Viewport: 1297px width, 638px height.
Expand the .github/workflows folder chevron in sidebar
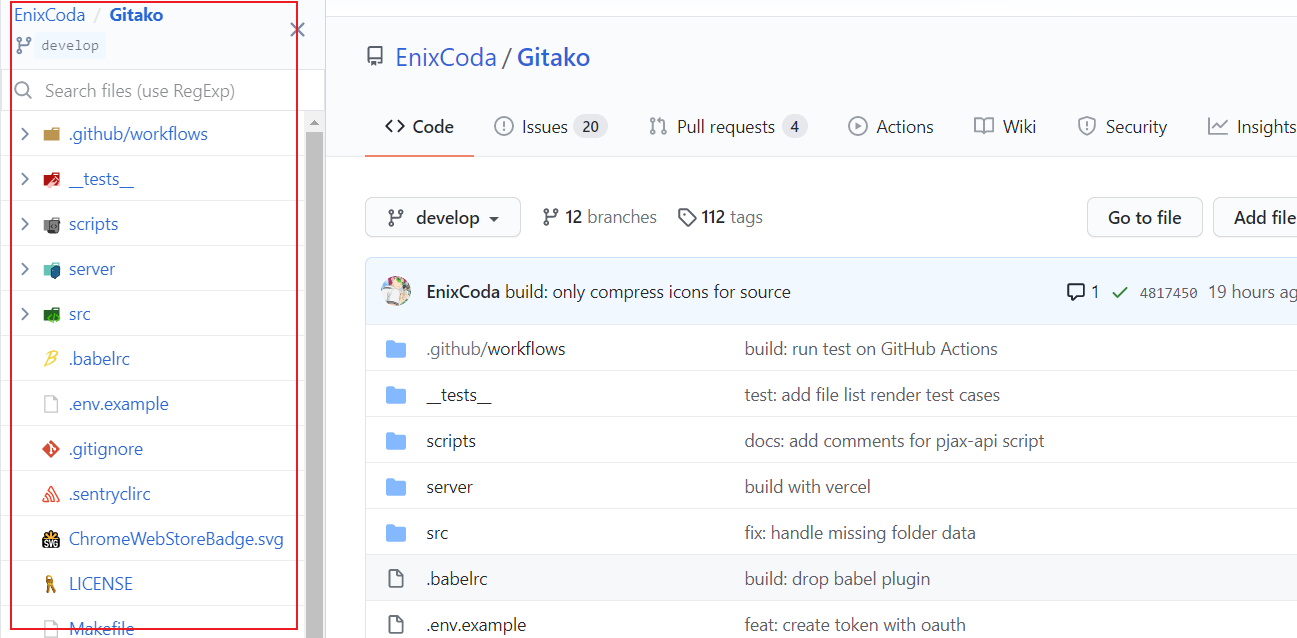point(25,134)
